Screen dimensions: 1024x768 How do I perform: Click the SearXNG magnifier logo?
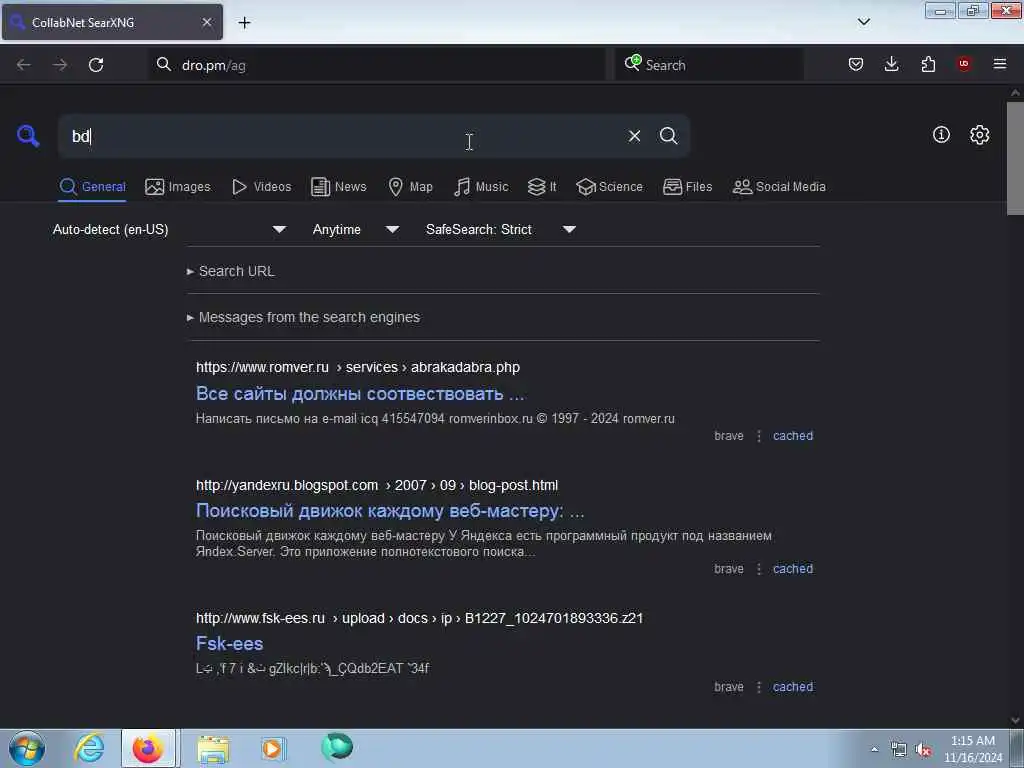[x=28, y=136]
